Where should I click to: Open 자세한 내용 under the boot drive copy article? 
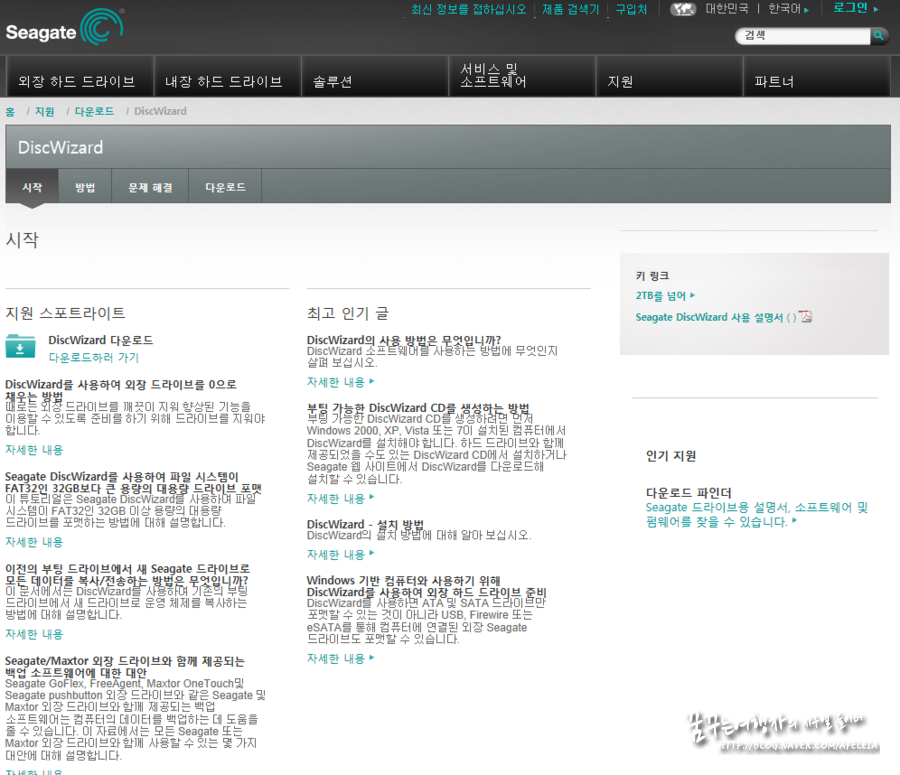coord(34,634)
